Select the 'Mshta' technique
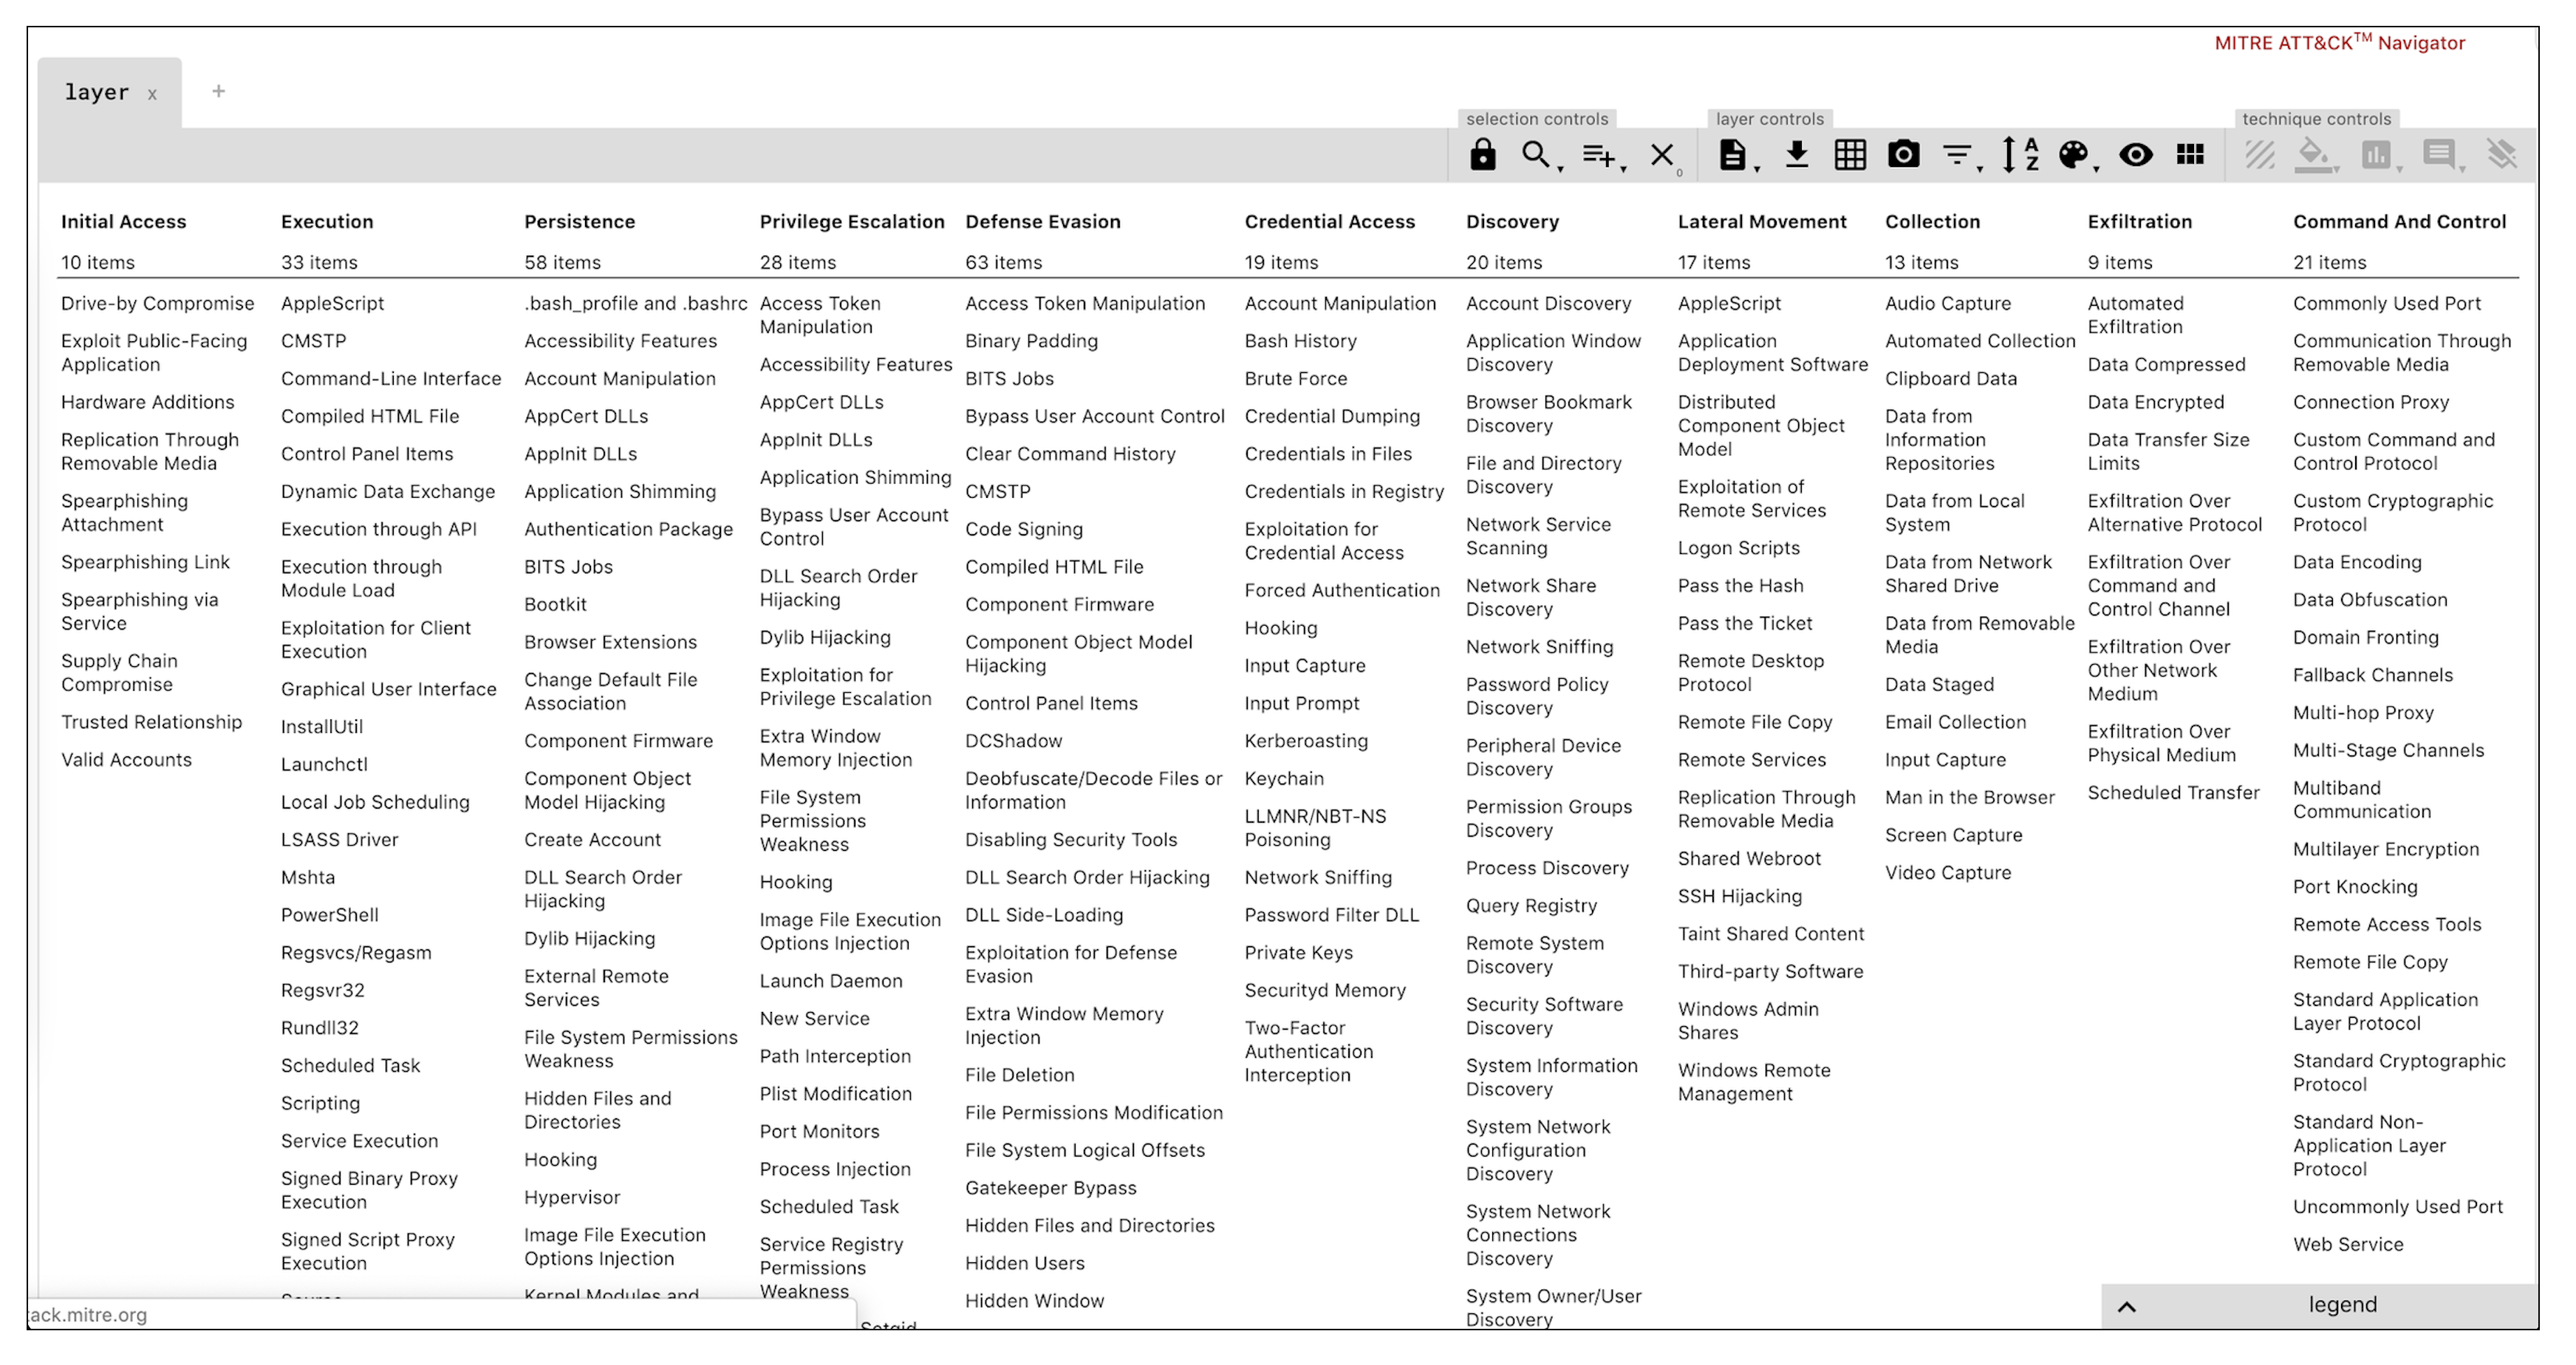The height and width of the screenshot is (1365, 2576). (x=307, y=877)
